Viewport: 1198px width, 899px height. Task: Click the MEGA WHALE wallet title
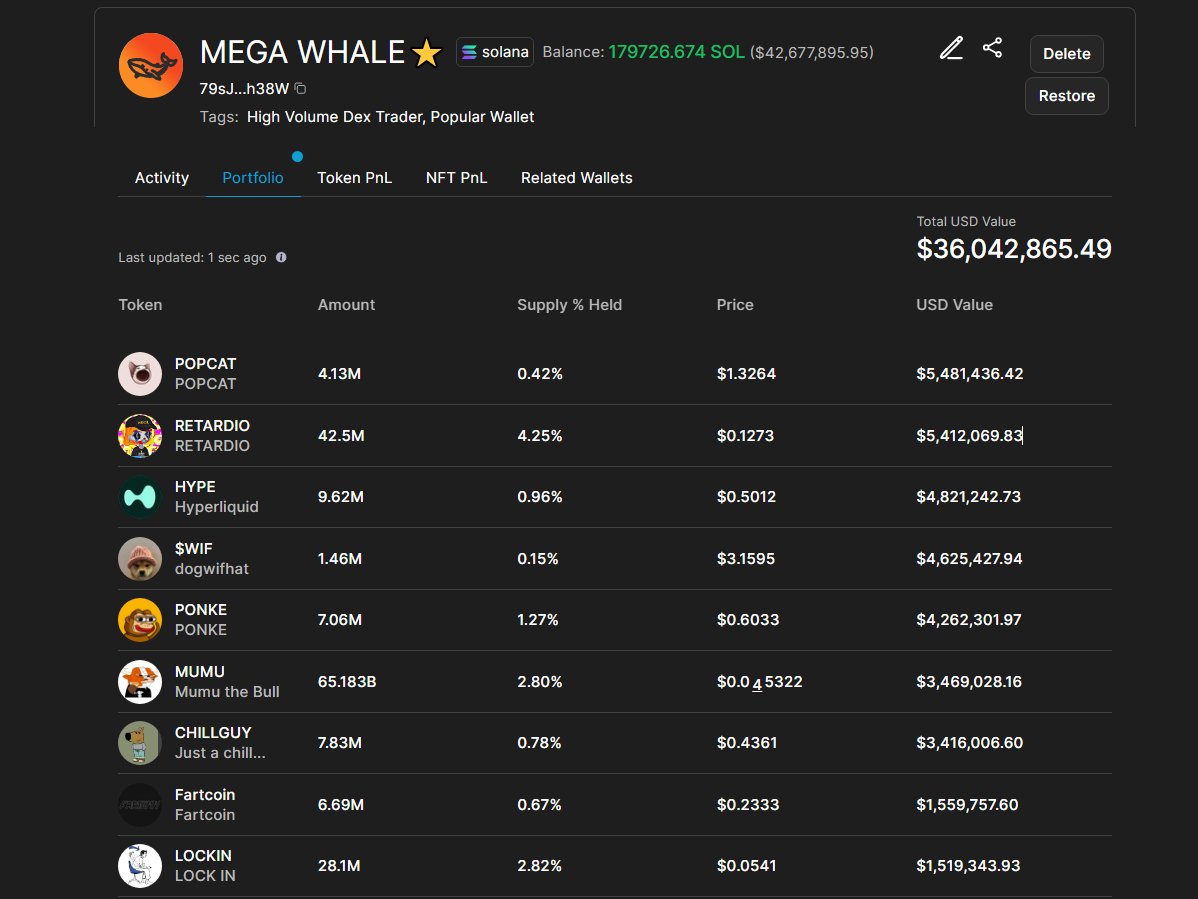tap(302, 53)
